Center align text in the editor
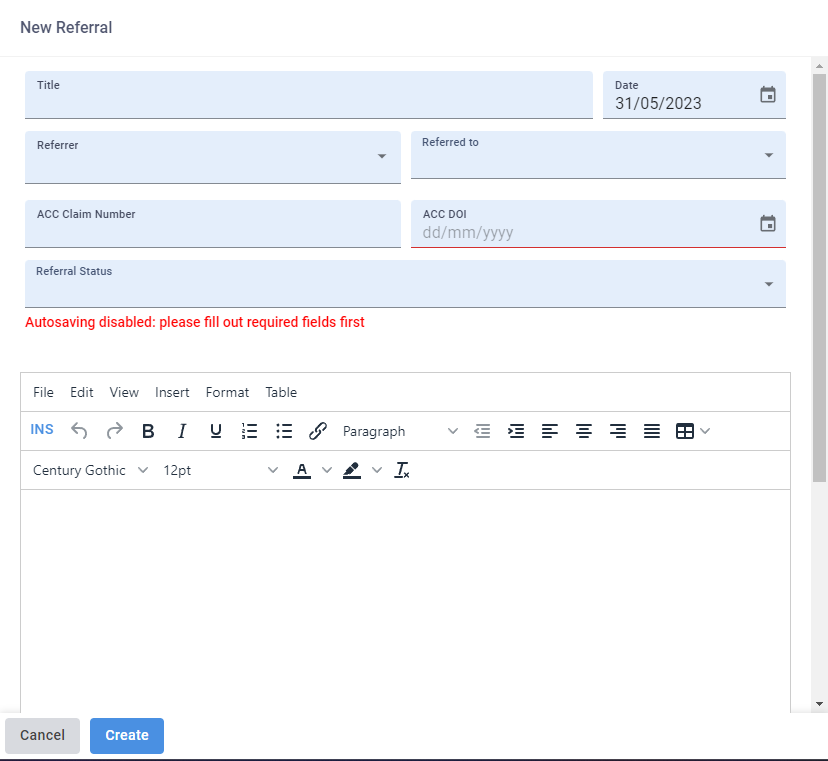Screen dimensions: 828x761 click(x=584, y=431)
